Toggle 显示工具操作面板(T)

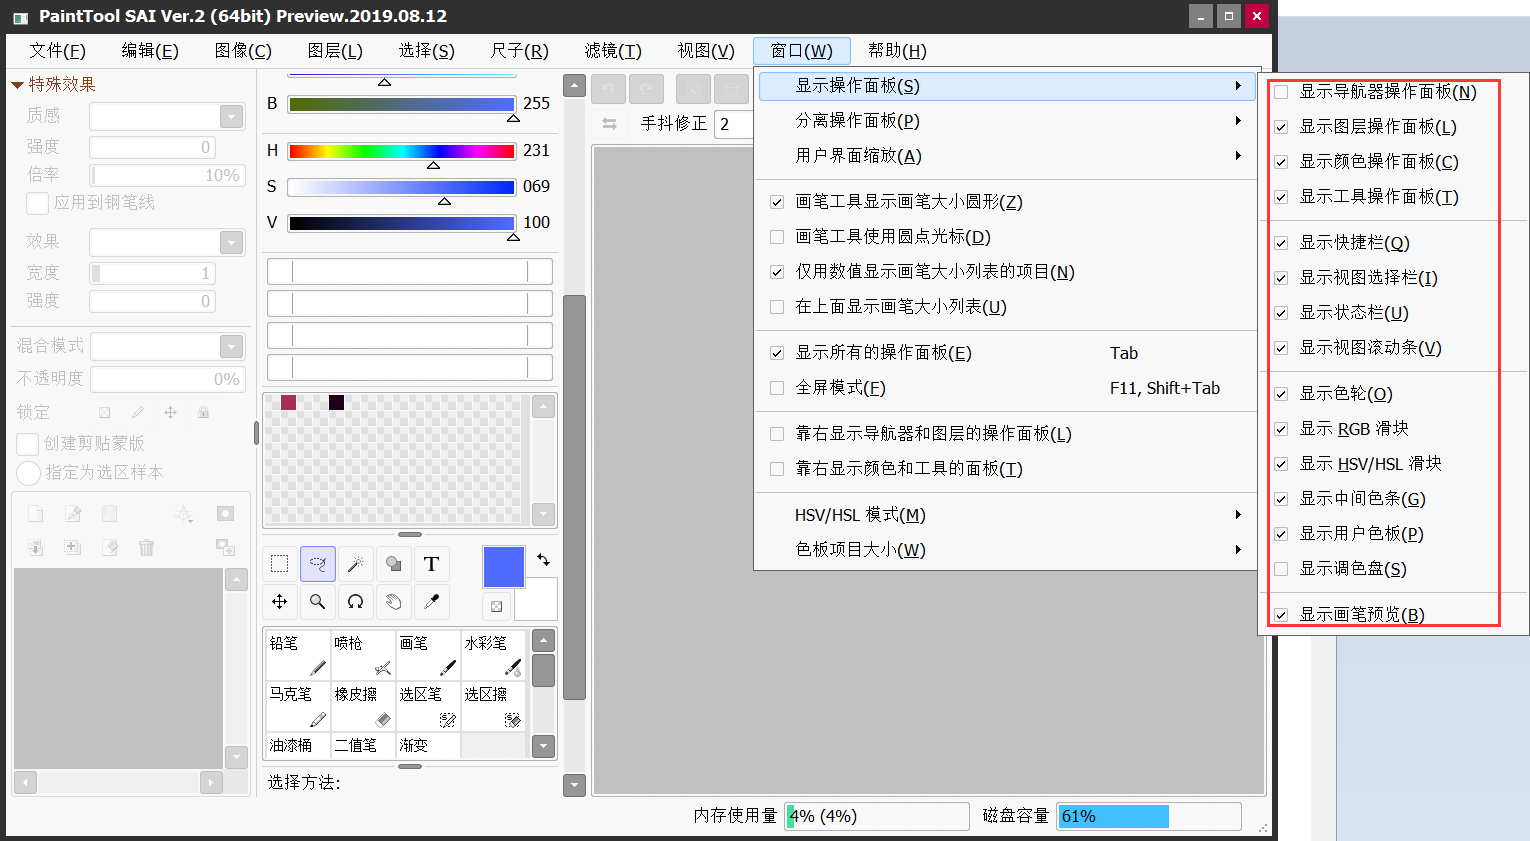click(x=1281, y=197)
